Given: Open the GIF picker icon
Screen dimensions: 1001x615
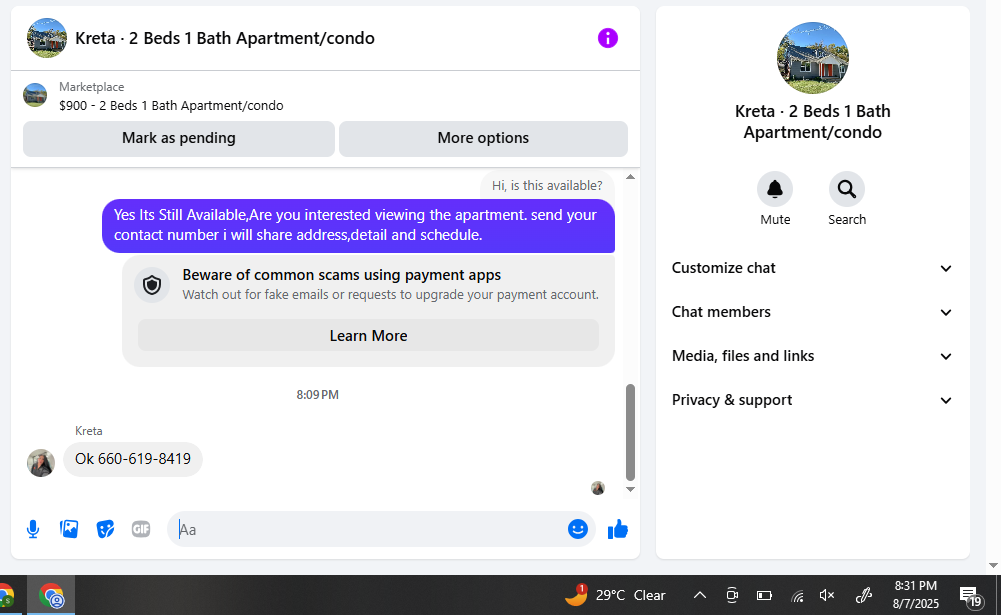Looking at the screenshot, I should click(141, 529).
